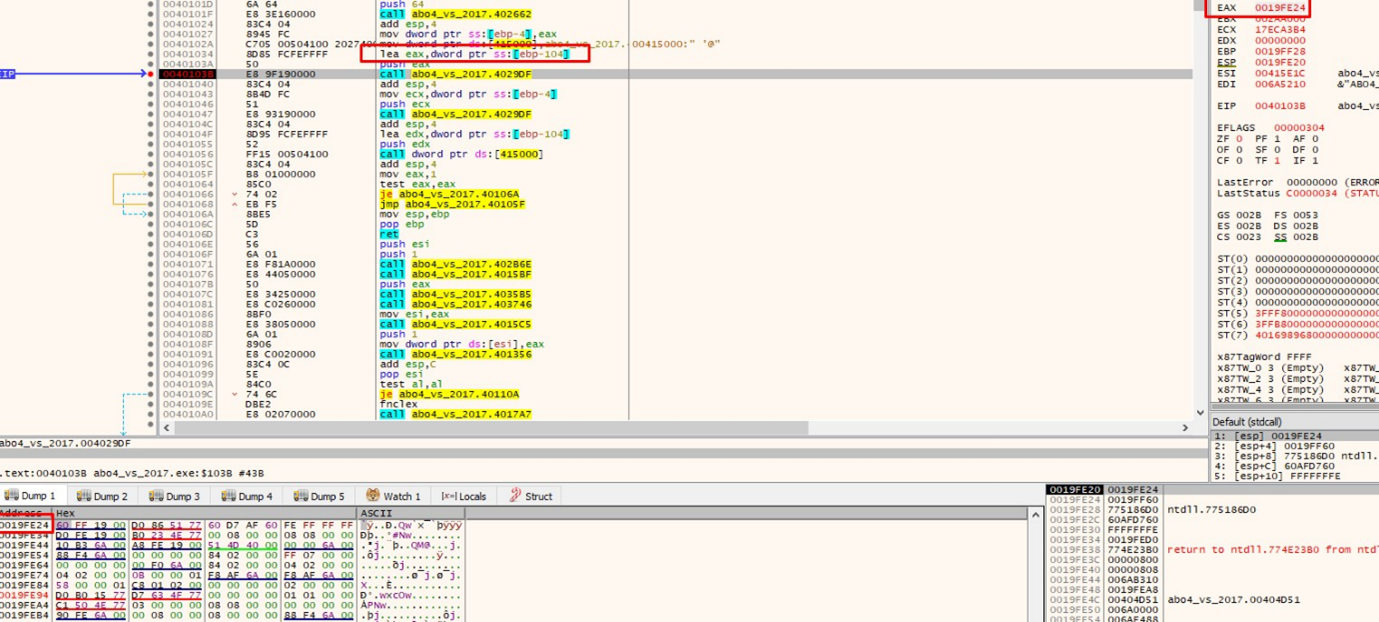
Task: Select argument row '5: [esp+10] FFFFFFFE'
Action: point(1295,476)
